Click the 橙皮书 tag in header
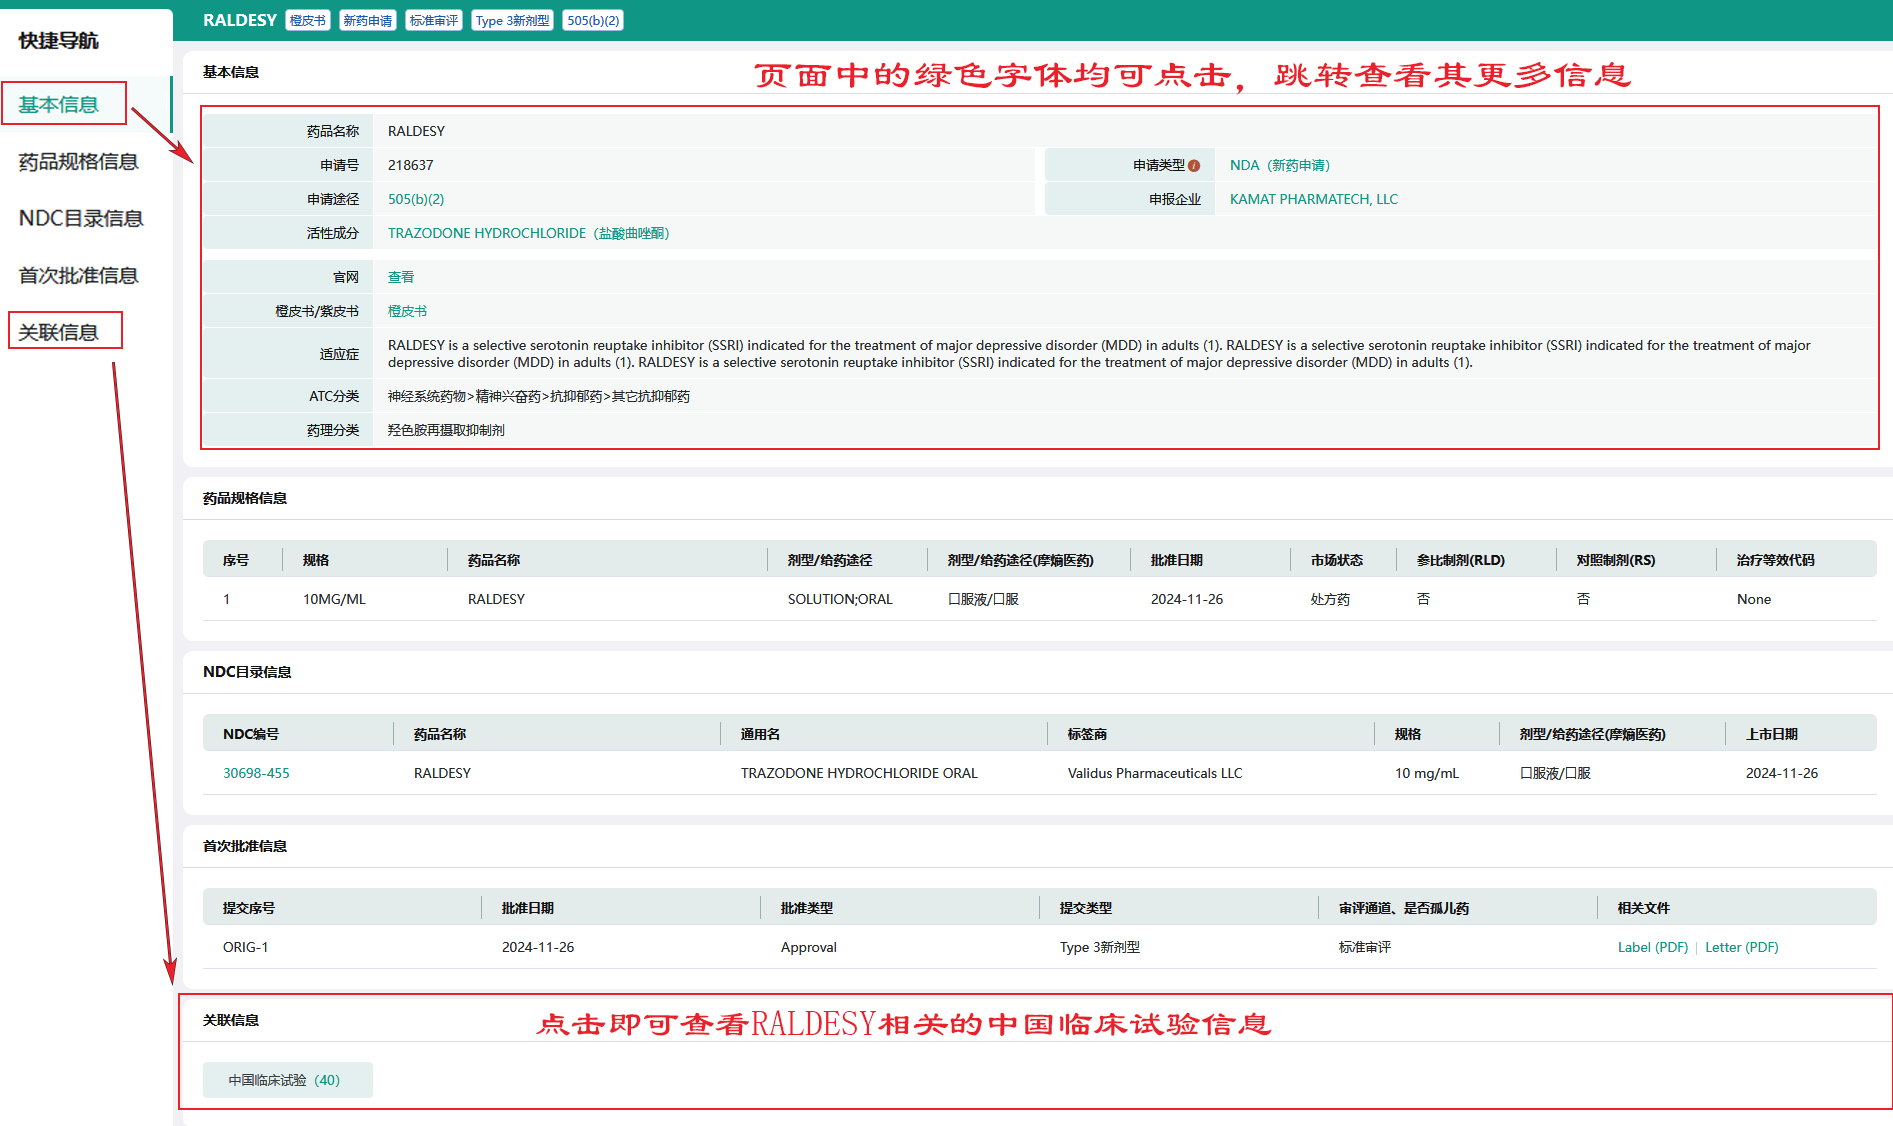The image size is (1893, 1126). (308, 21)
